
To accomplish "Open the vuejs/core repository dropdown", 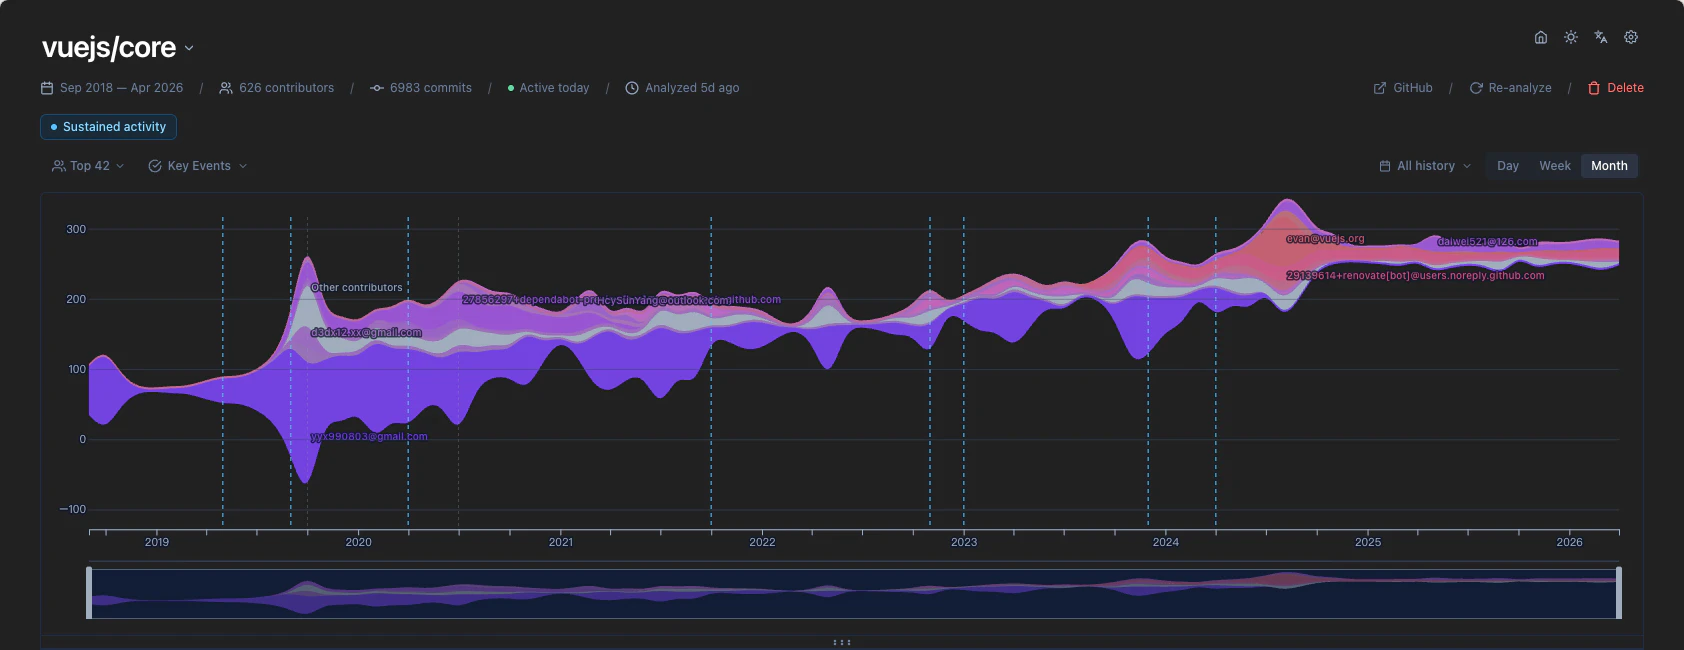I will click(118, 47).
